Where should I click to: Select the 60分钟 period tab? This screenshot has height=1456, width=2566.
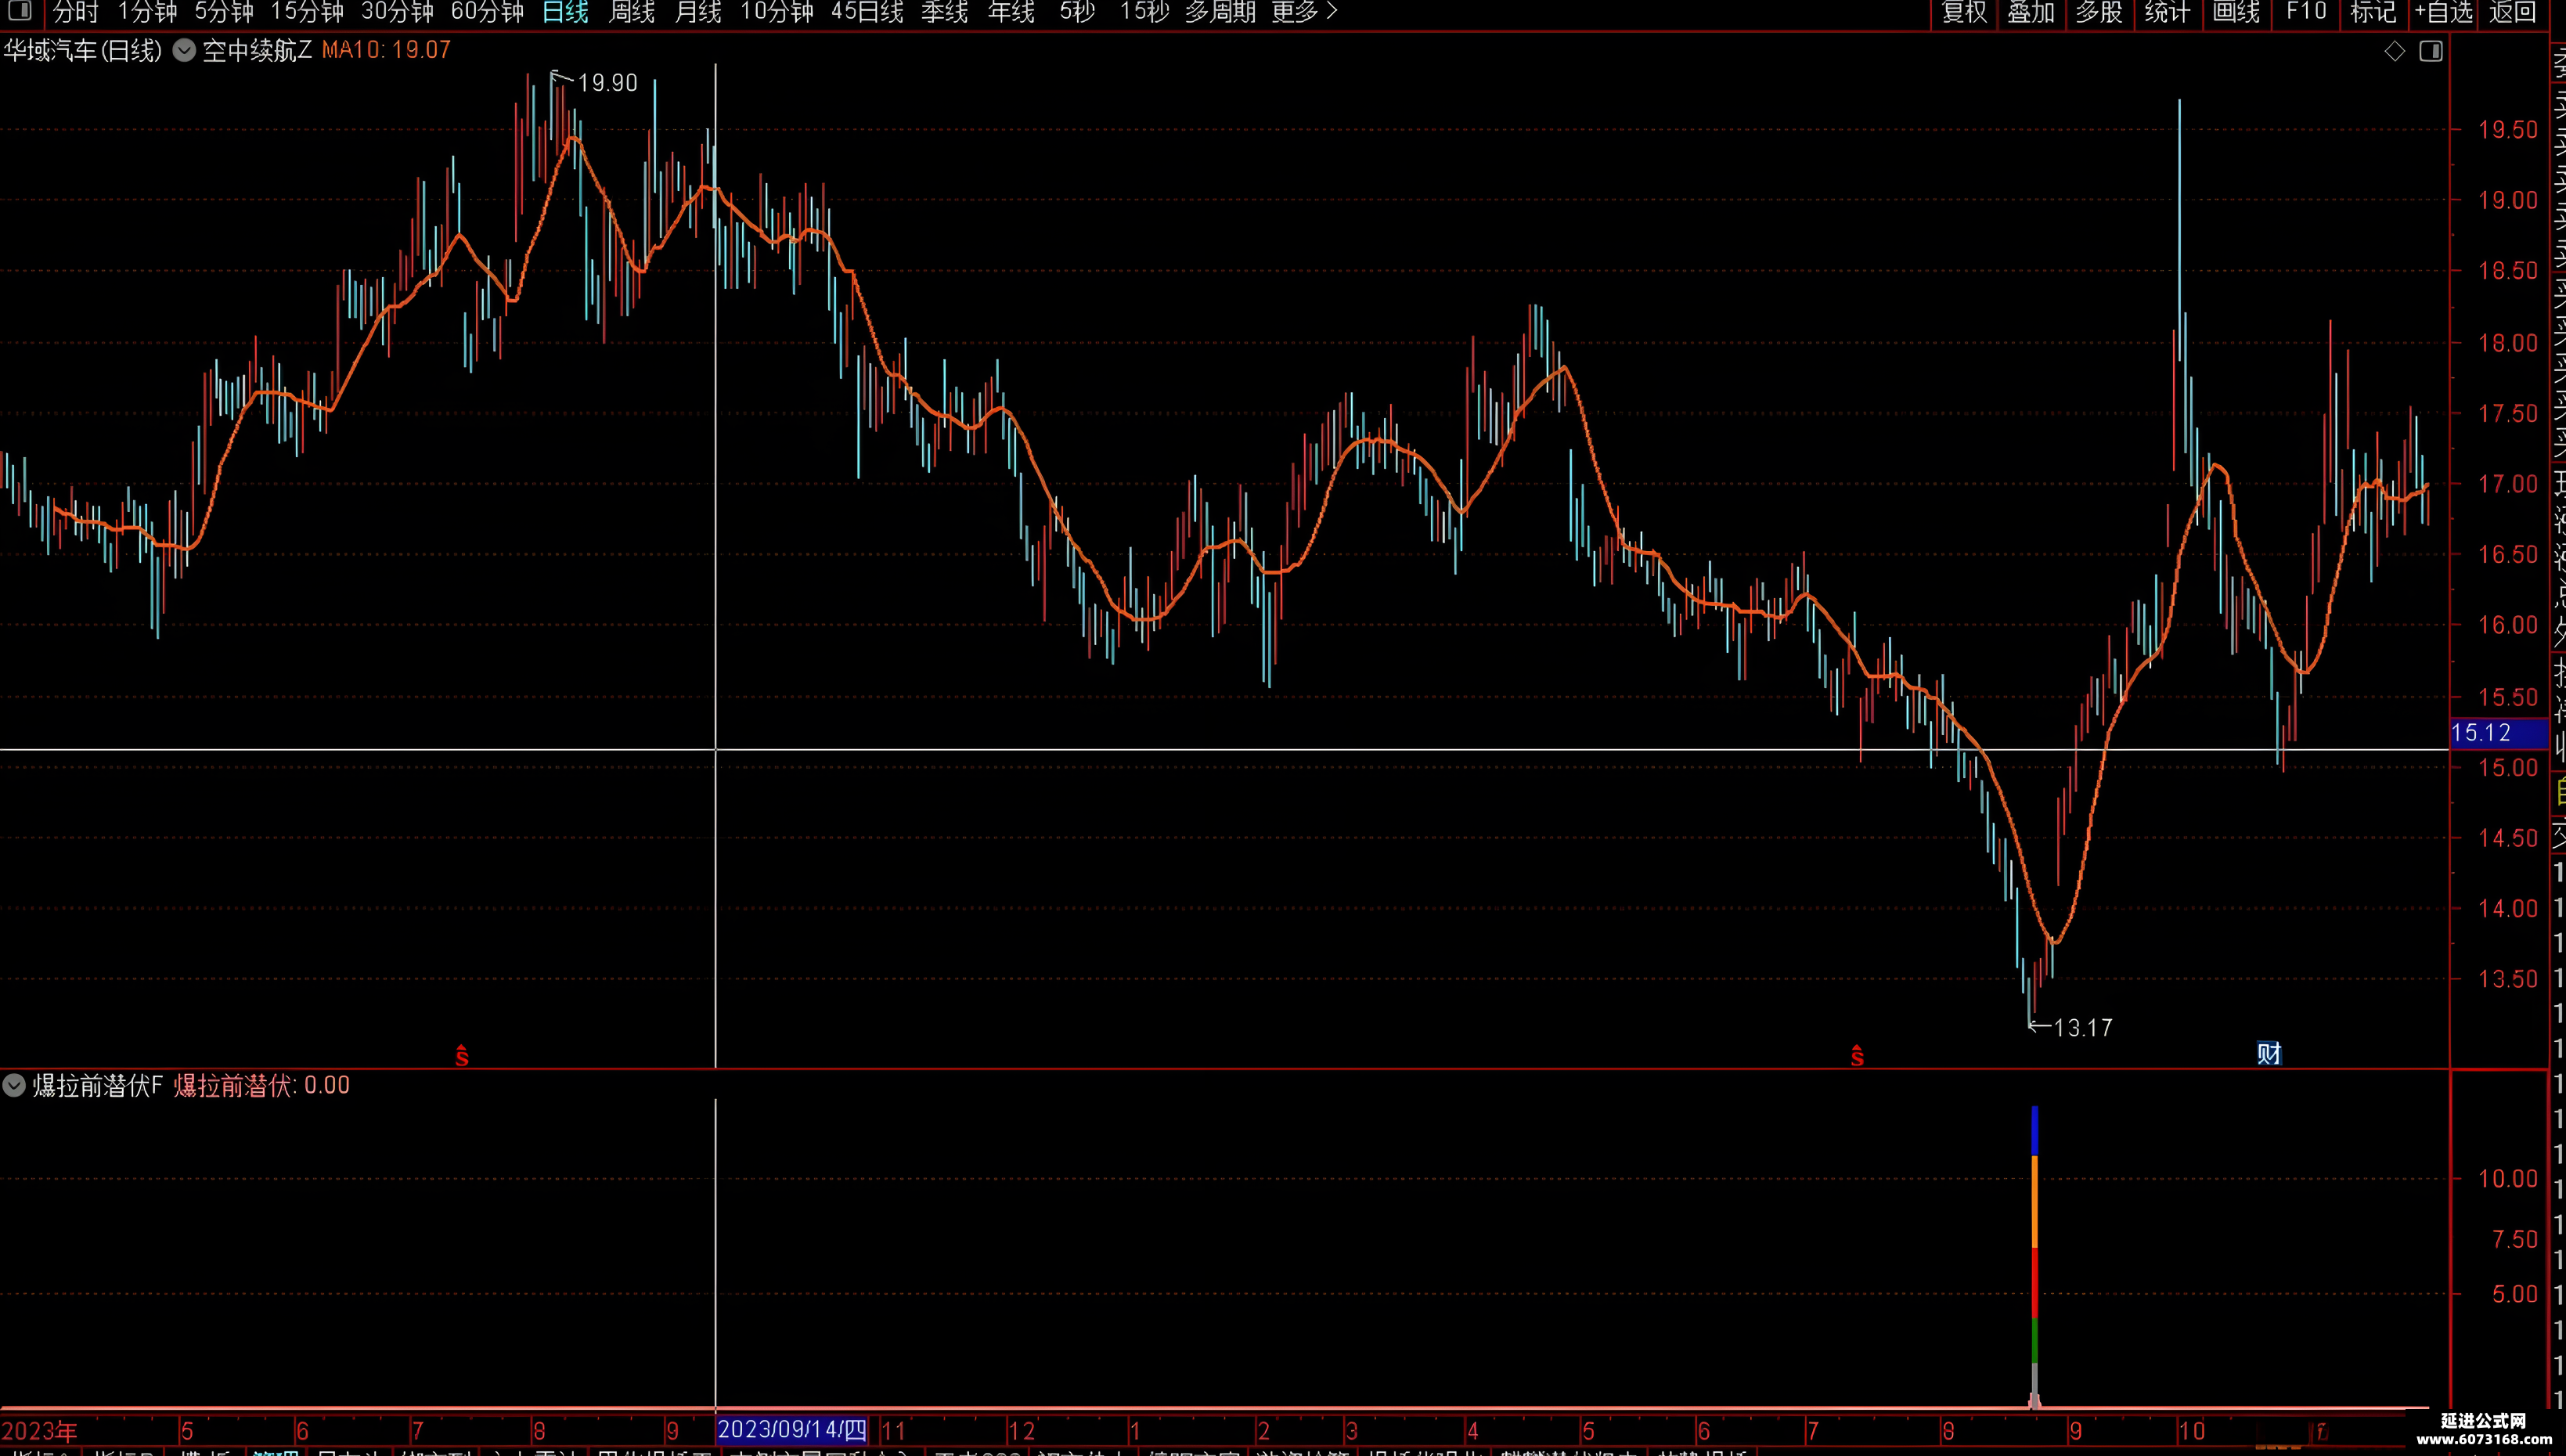pyautogui.click(x=487, y=12)
